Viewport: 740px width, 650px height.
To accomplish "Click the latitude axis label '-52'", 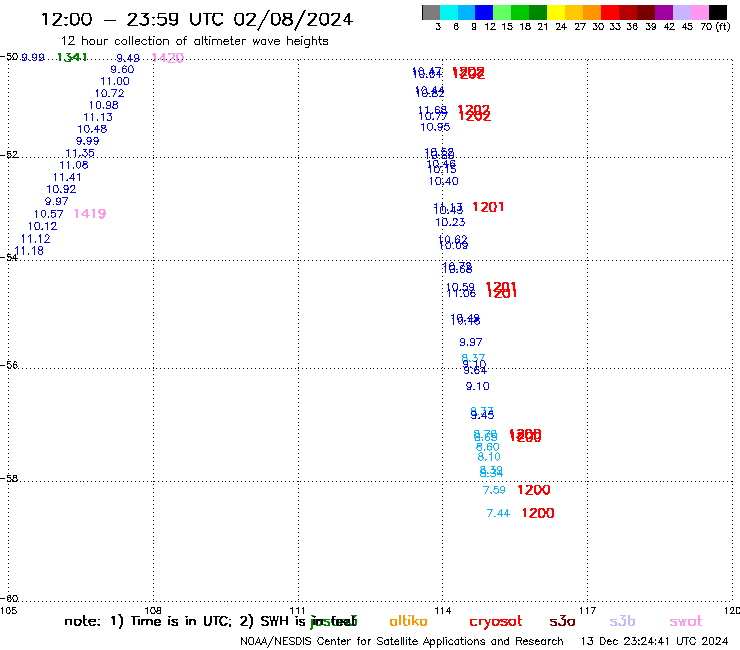I will click(9, 154).
